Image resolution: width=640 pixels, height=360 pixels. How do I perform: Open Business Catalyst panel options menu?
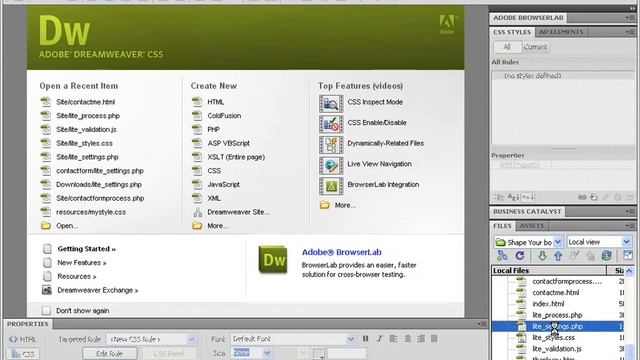click(x=629, y=211)
